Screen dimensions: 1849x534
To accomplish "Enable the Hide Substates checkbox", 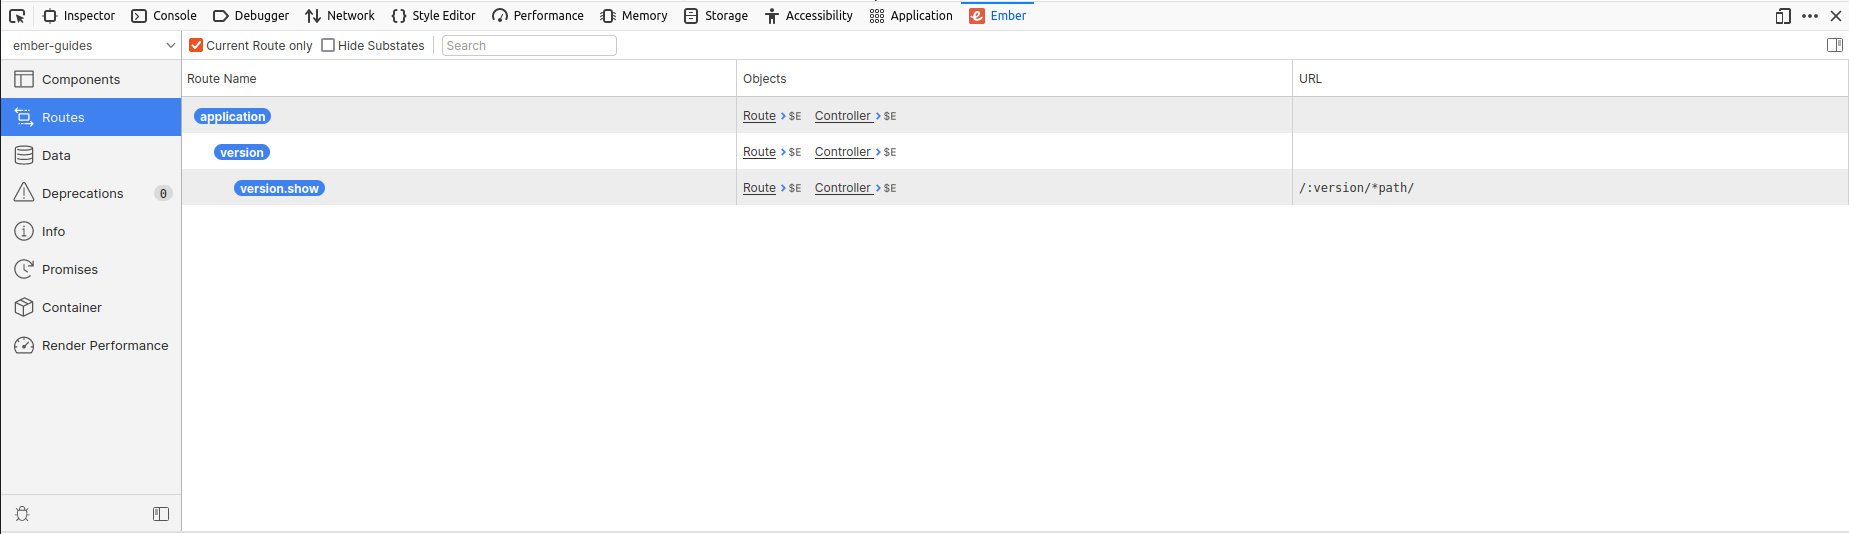I will (x=328, y=45).
